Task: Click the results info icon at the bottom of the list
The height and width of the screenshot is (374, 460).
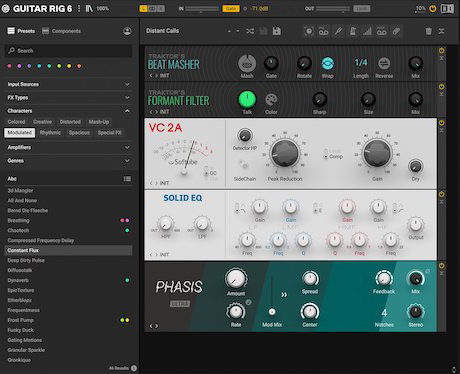Action: coord(134,368)
